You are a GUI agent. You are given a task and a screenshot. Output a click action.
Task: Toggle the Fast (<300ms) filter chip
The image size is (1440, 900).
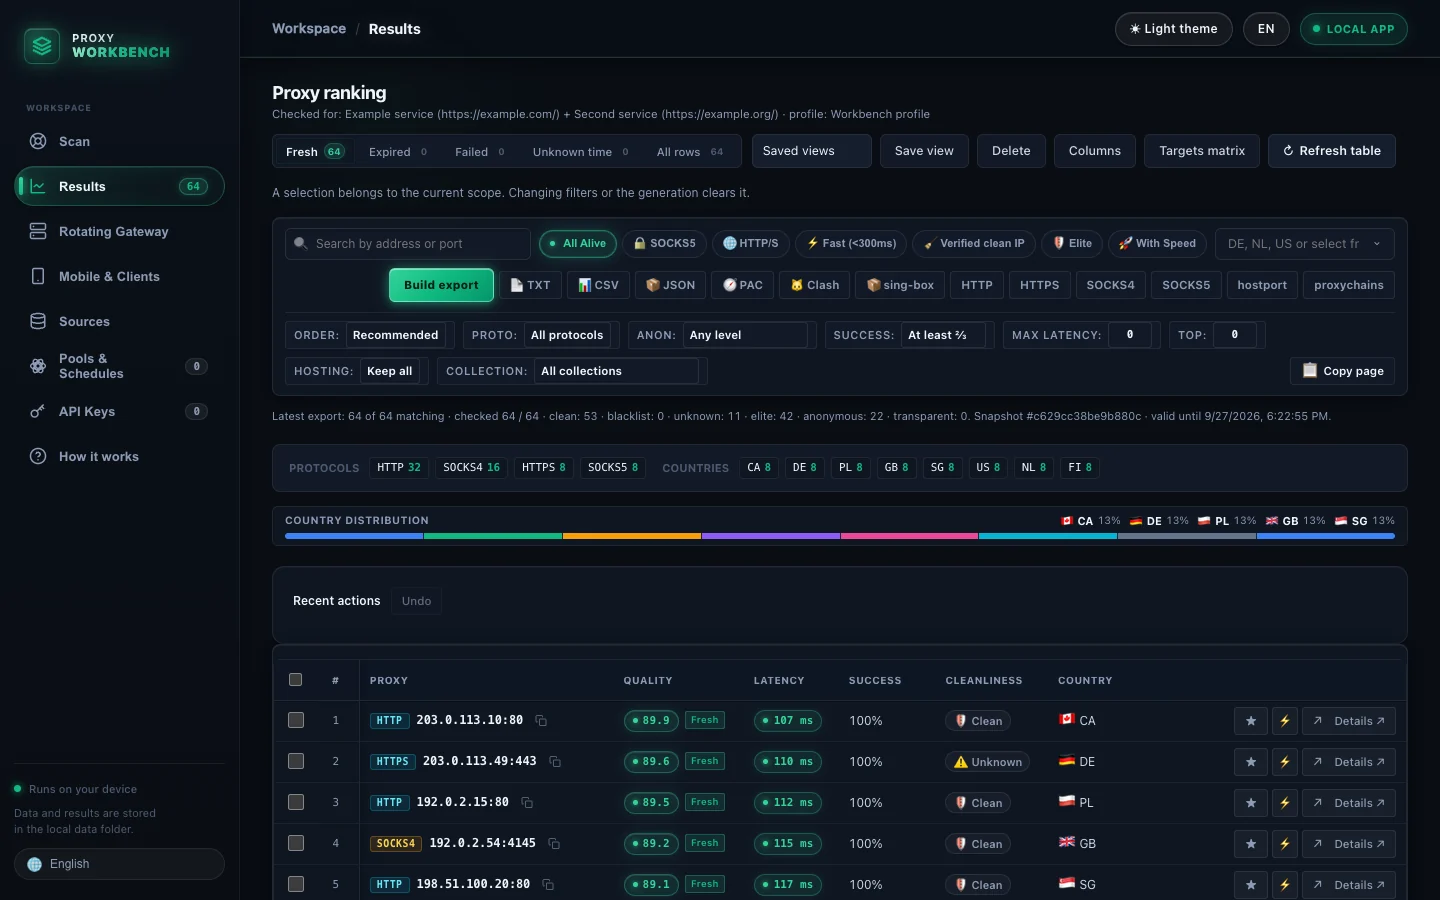[852, 244]
